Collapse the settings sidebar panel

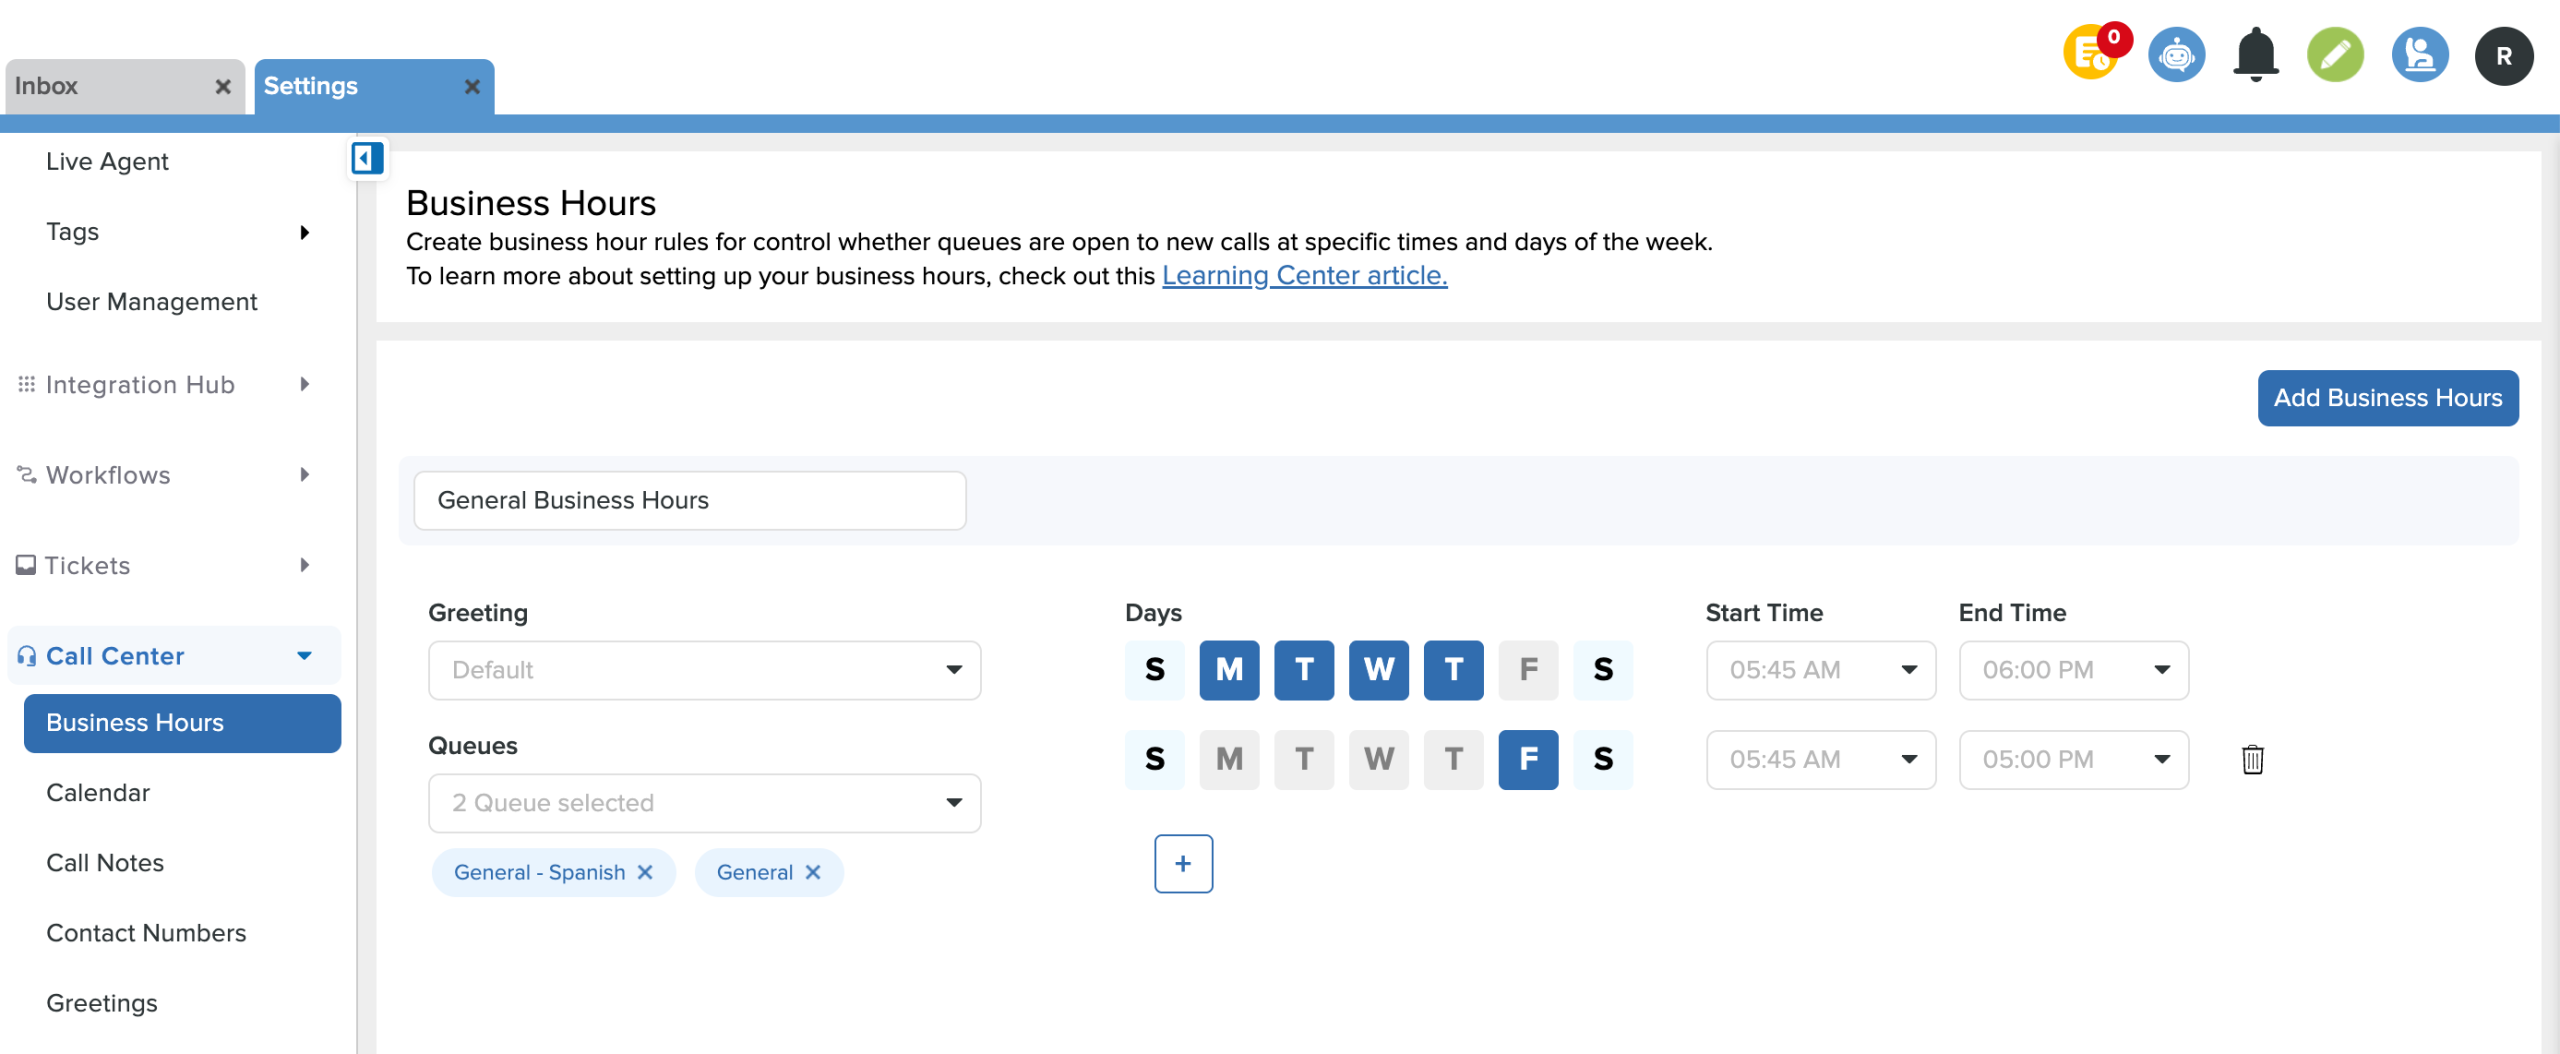pos(367,158)
